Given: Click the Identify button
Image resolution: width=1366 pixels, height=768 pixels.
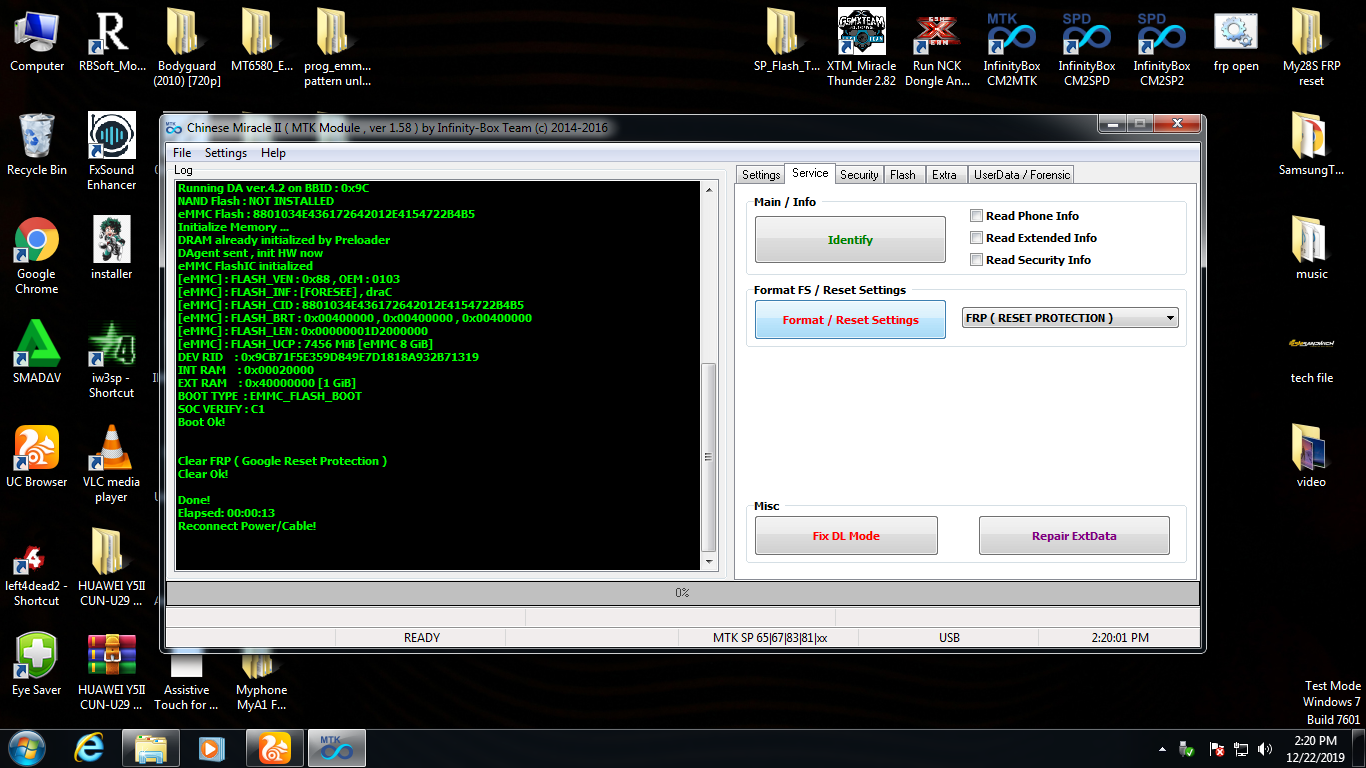Looking at the screenshot, I should [850, 240].
